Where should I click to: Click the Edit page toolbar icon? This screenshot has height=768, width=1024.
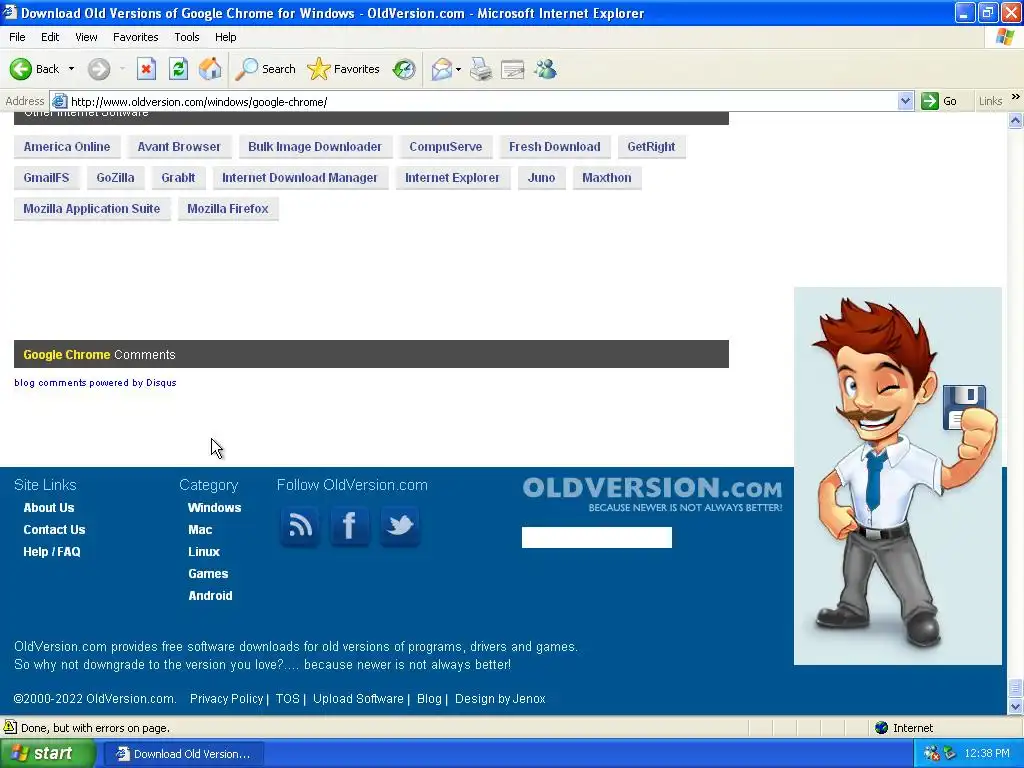coord(513,69)
